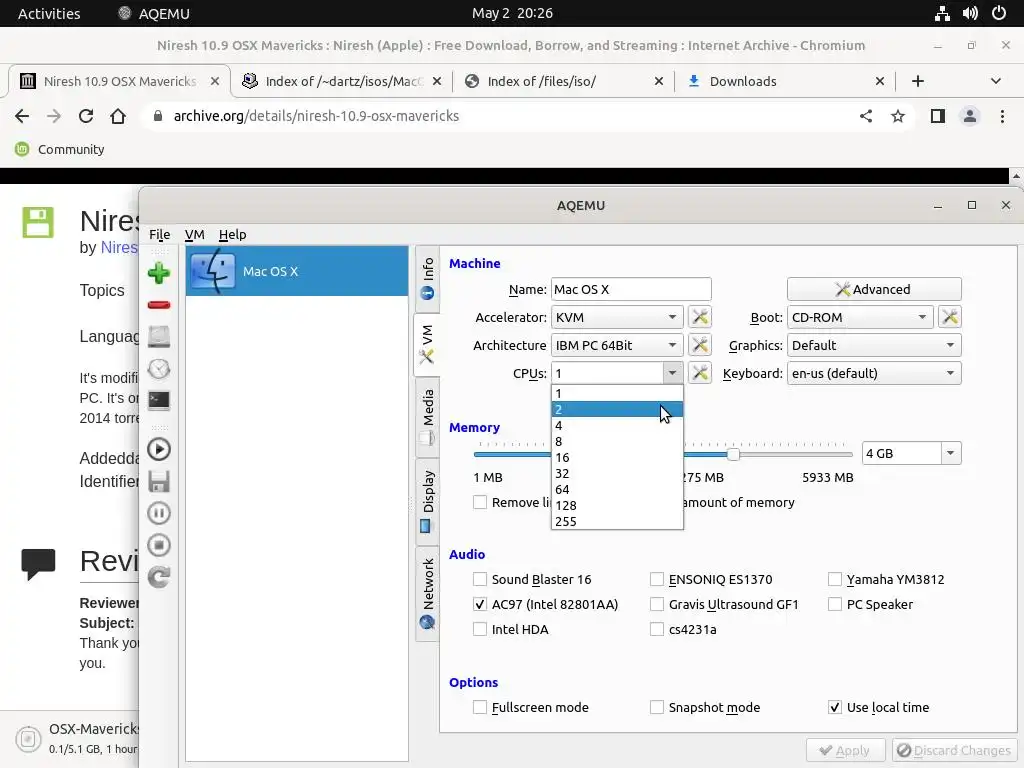Open Architecture settings wrench icon
Viewport: 1024px width, 768px height.
699,345
